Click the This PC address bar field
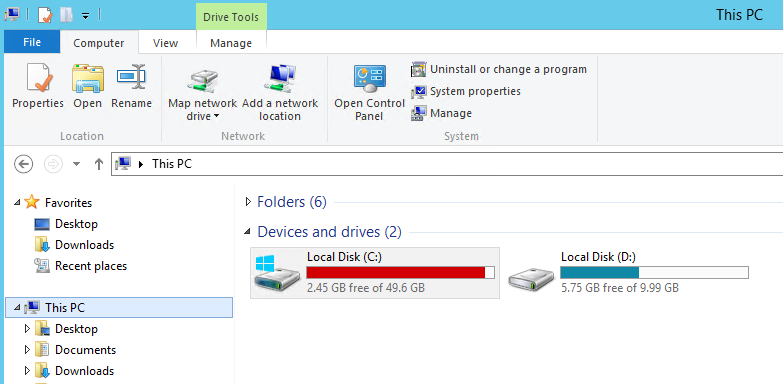Viewport: 783px width, 384px height. click(446, 164)
